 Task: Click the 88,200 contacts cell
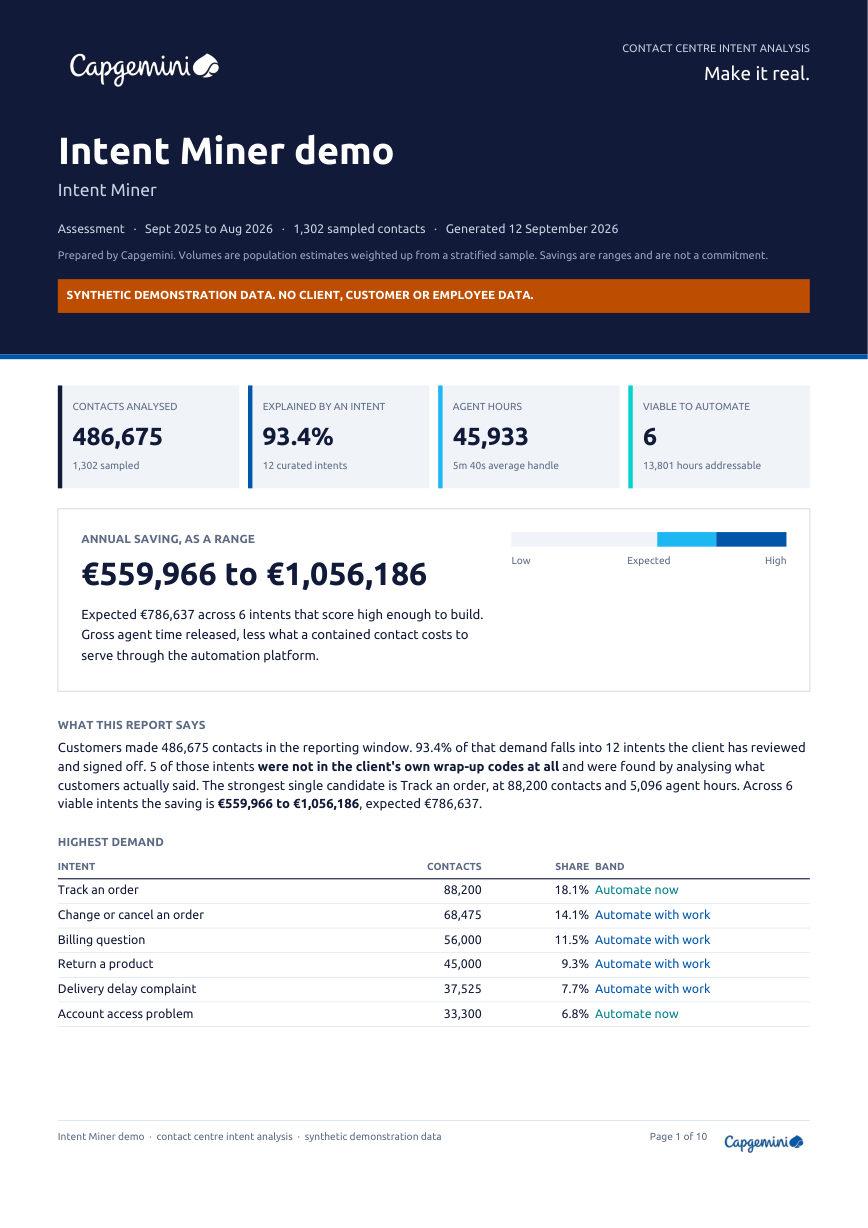(x=462, y=890)
